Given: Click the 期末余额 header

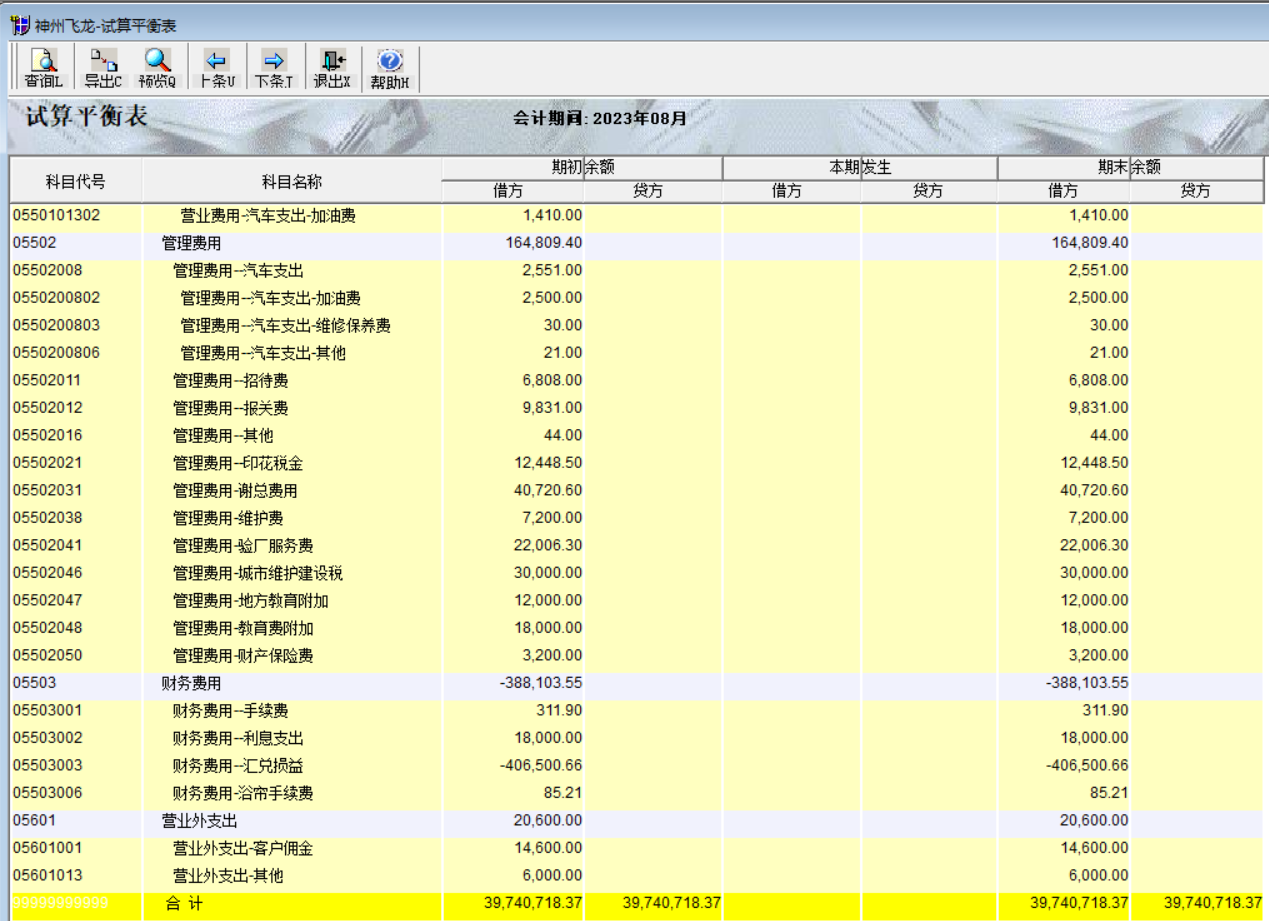Looking at the screenshot, I should coord(1130,168).
